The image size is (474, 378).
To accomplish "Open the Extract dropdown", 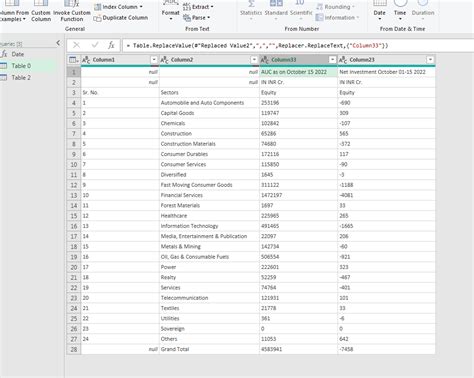I will click(x=198, y=7).
